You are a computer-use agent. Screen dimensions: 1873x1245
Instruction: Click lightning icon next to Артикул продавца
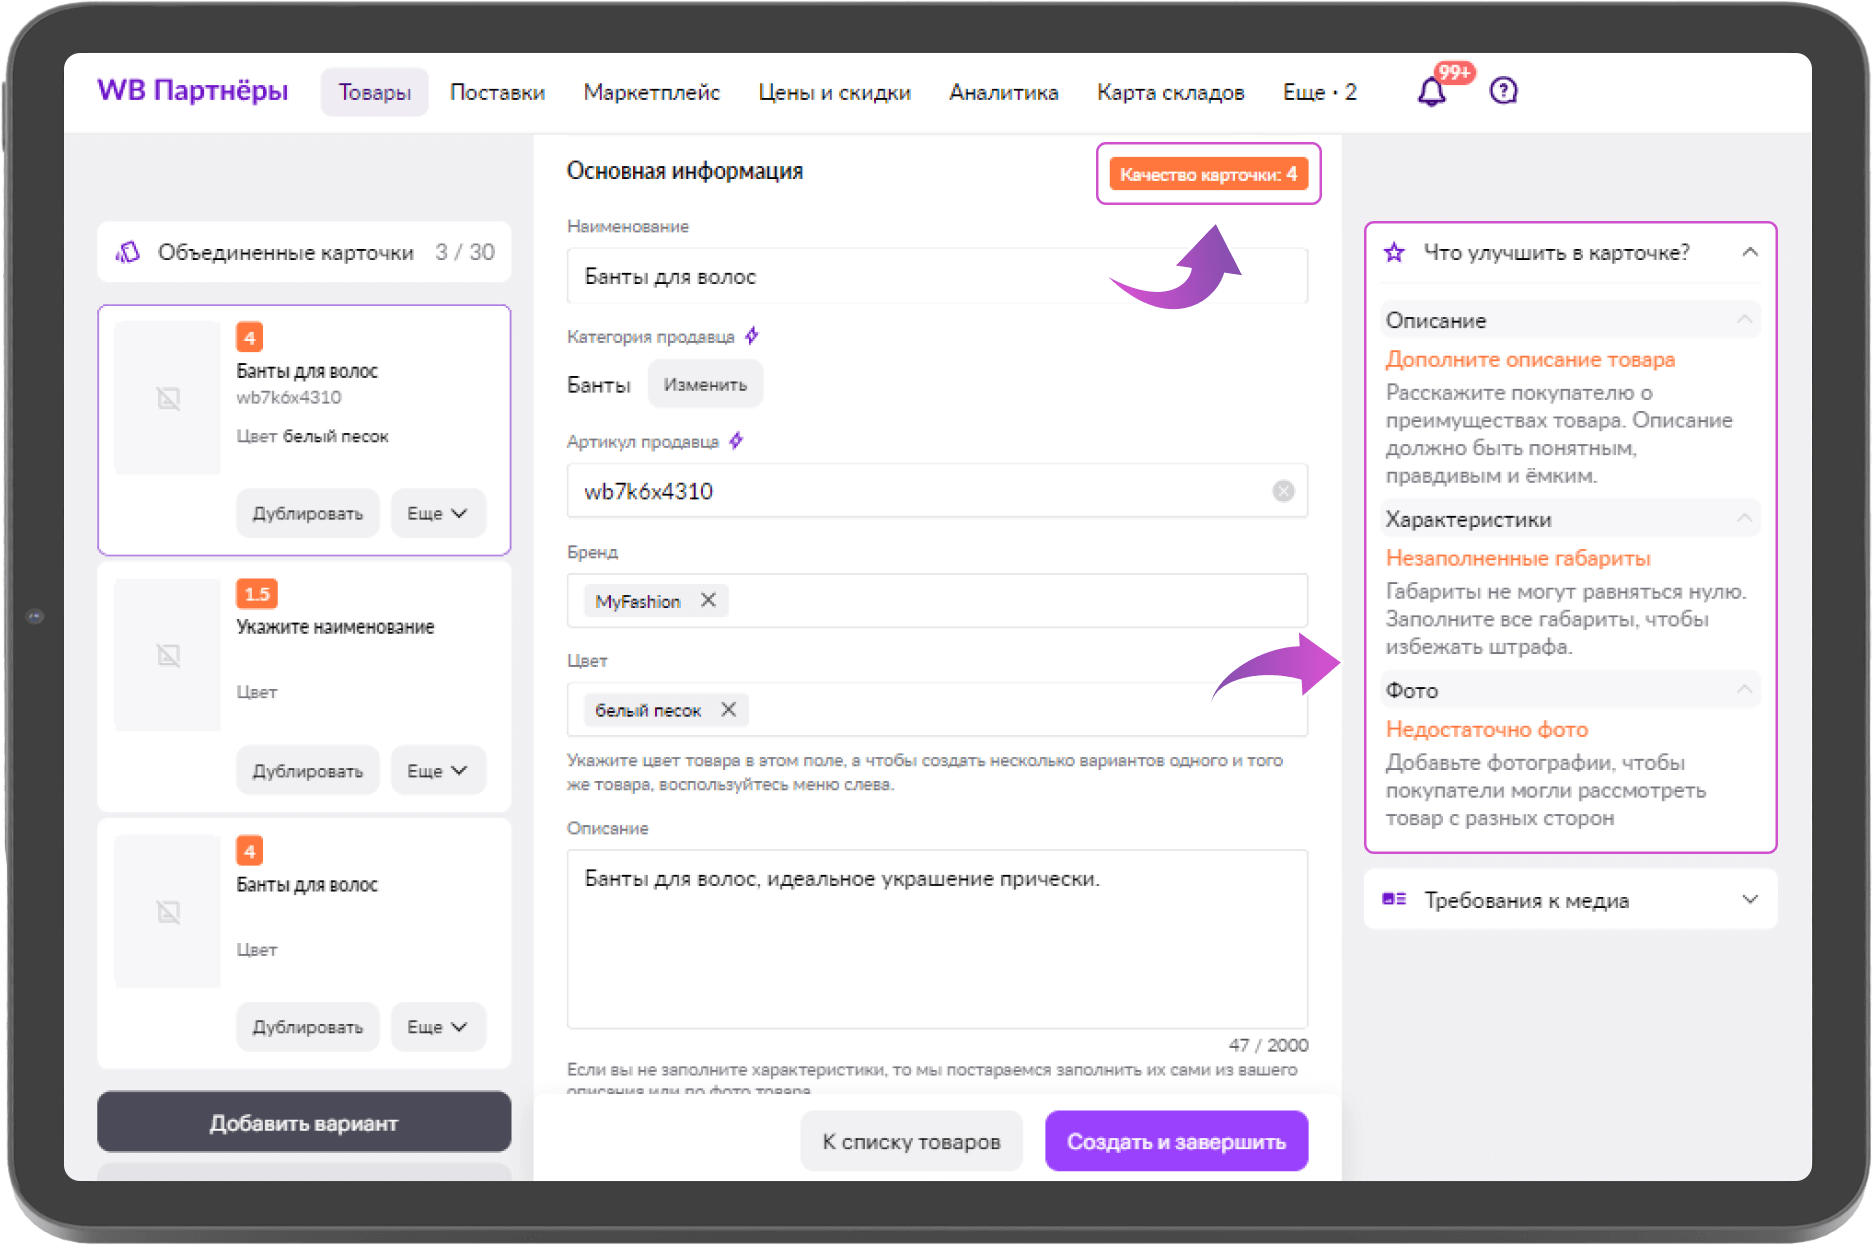click(x=736, y=441)
